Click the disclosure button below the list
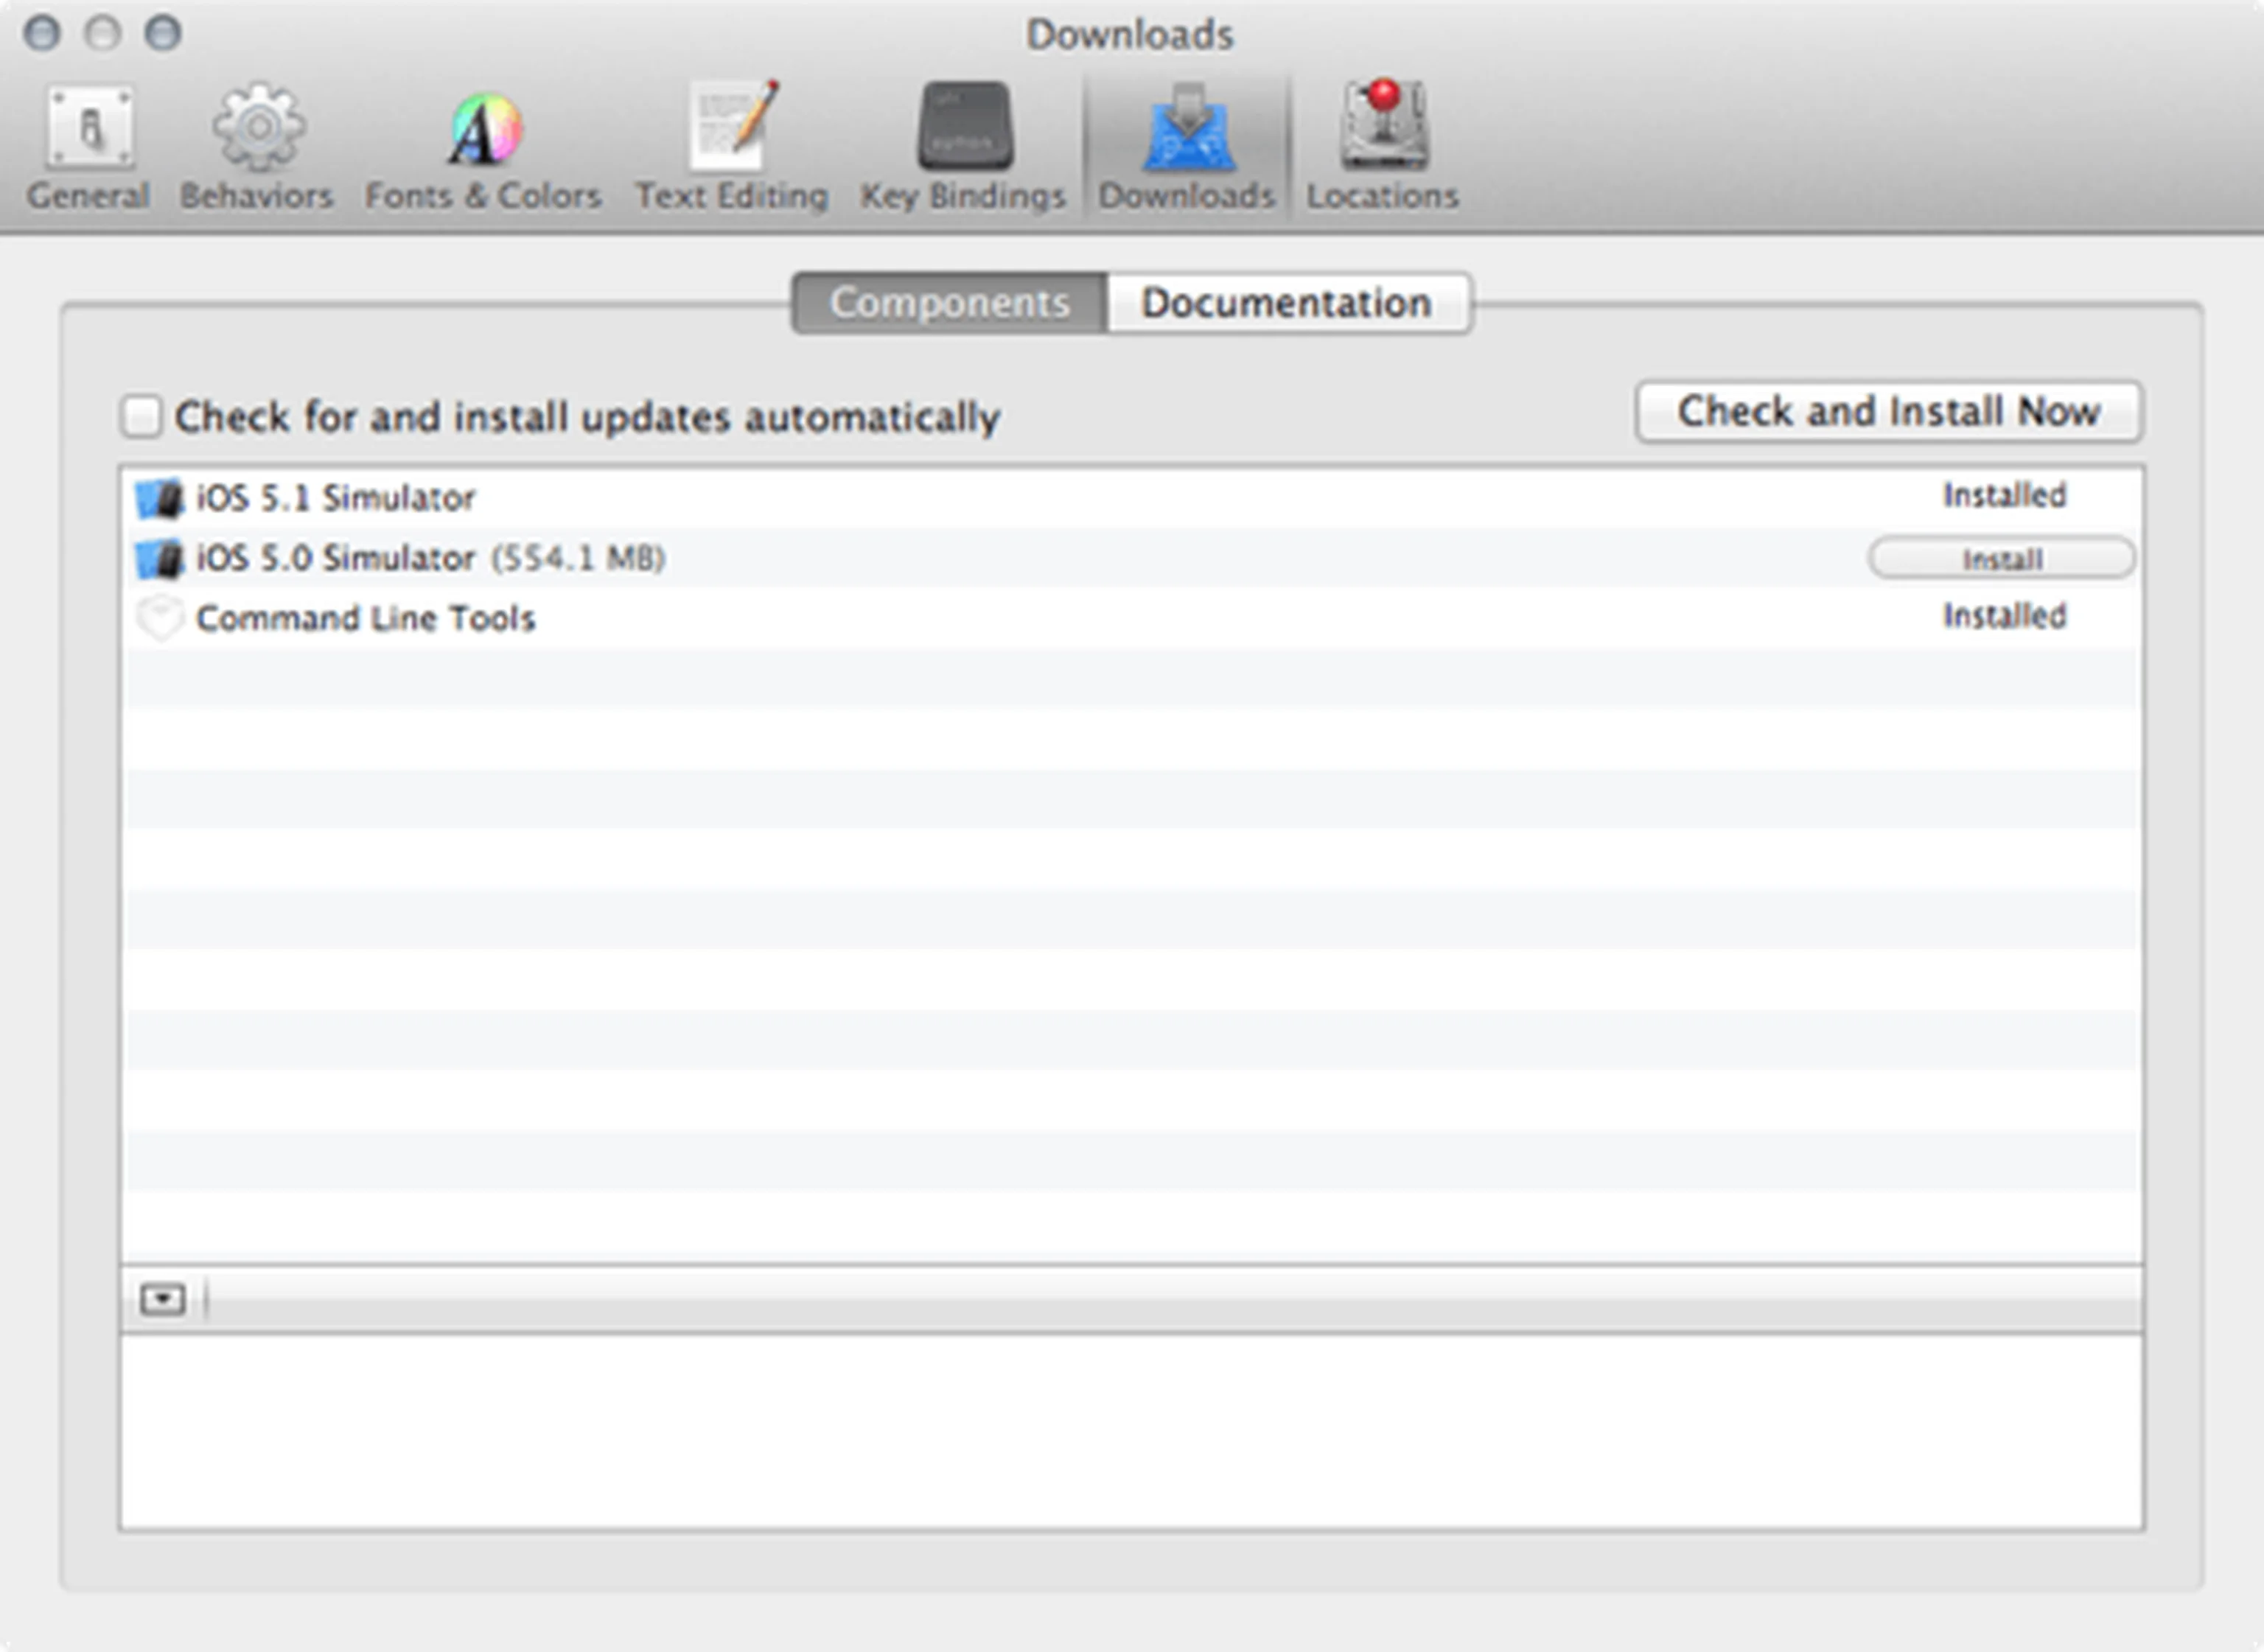This screenshot has height=1652, width=2264. click(x=163, y=1298)
